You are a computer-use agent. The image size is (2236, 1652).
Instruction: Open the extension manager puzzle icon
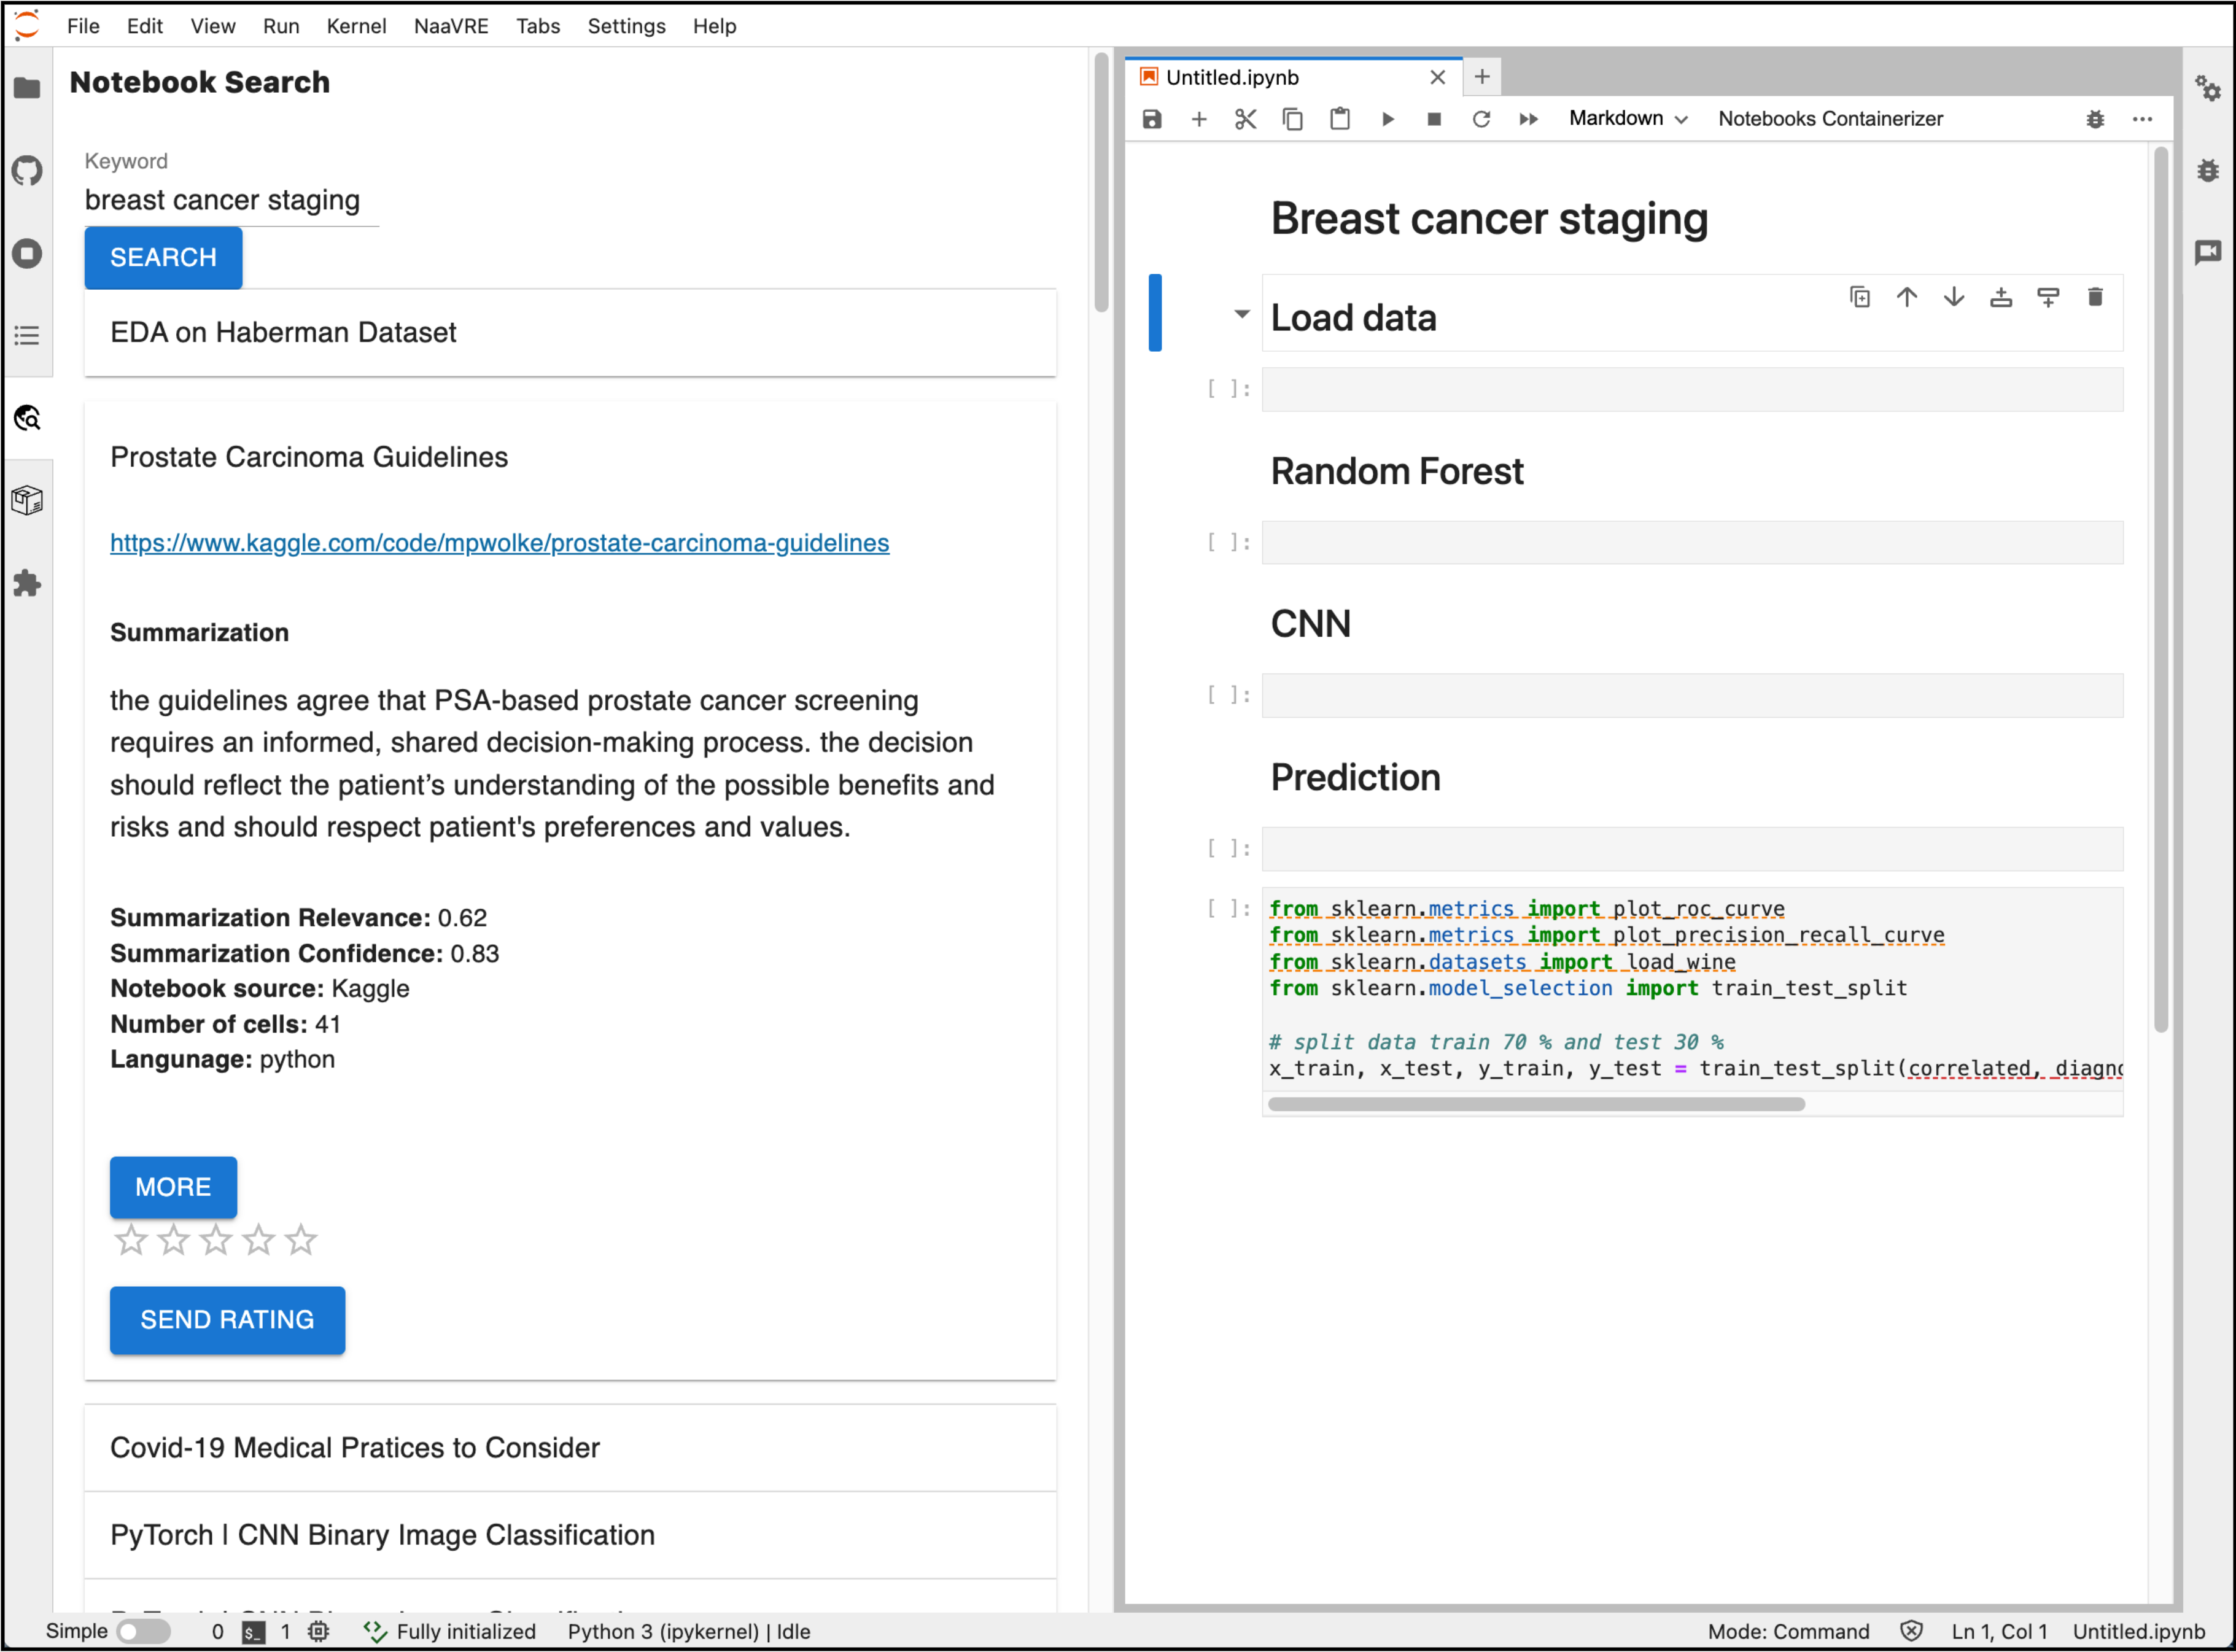[x=28, y=583]
